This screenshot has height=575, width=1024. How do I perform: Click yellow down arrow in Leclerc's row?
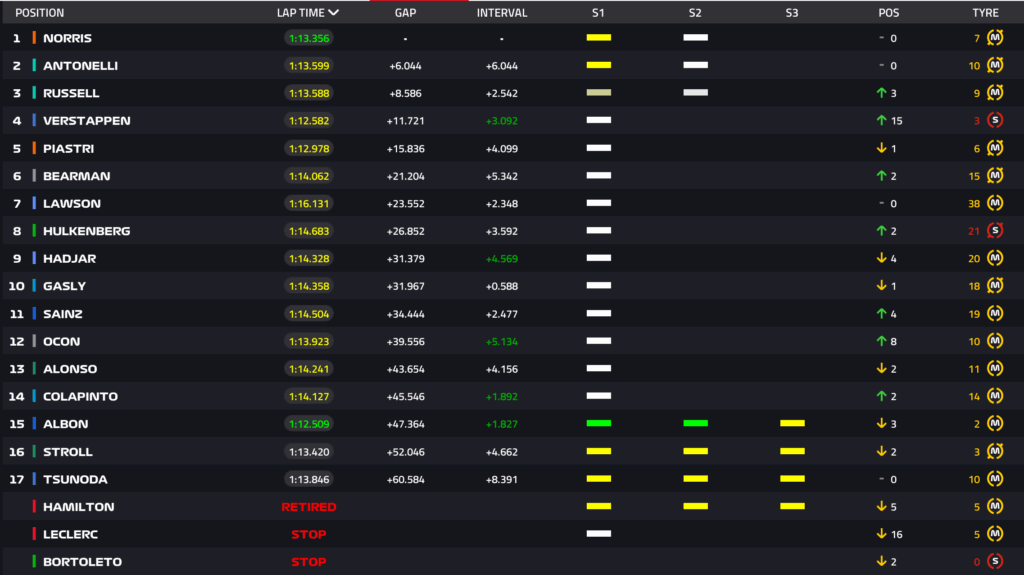[881, 534]
